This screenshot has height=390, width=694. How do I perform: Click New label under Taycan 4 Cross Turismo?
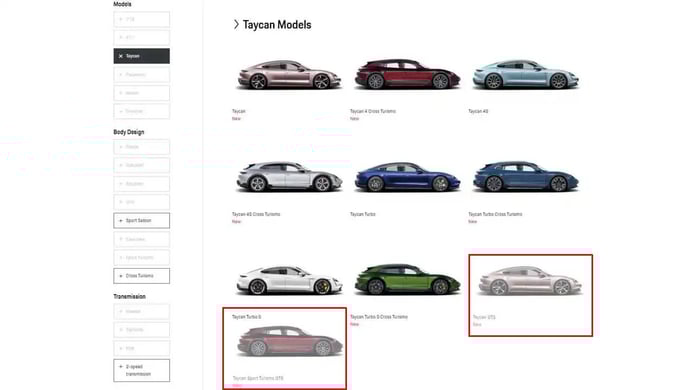pyautogui.click(x=355, y=119)
